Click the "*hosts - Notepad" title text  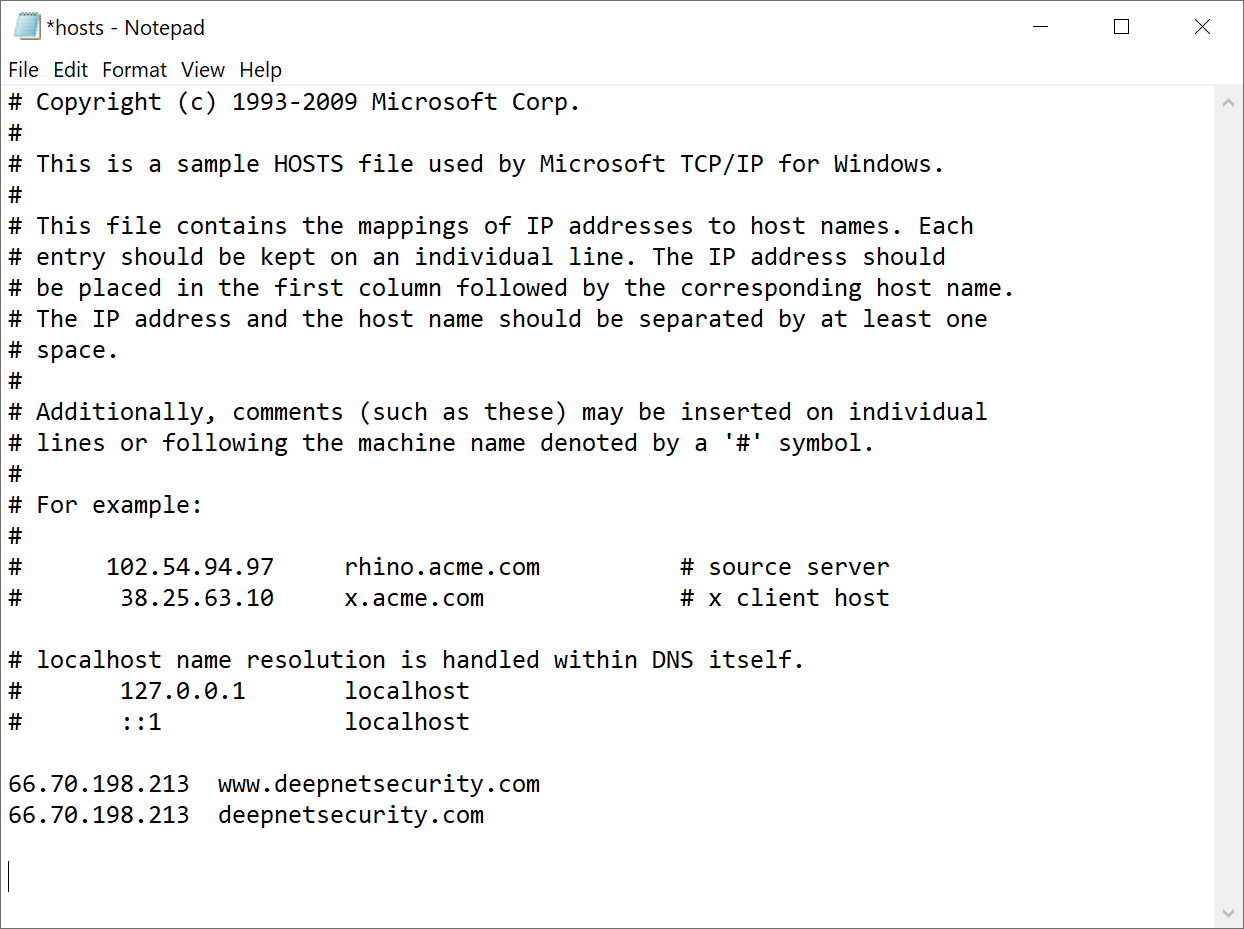pyautogui.click(x=125, y=28)
